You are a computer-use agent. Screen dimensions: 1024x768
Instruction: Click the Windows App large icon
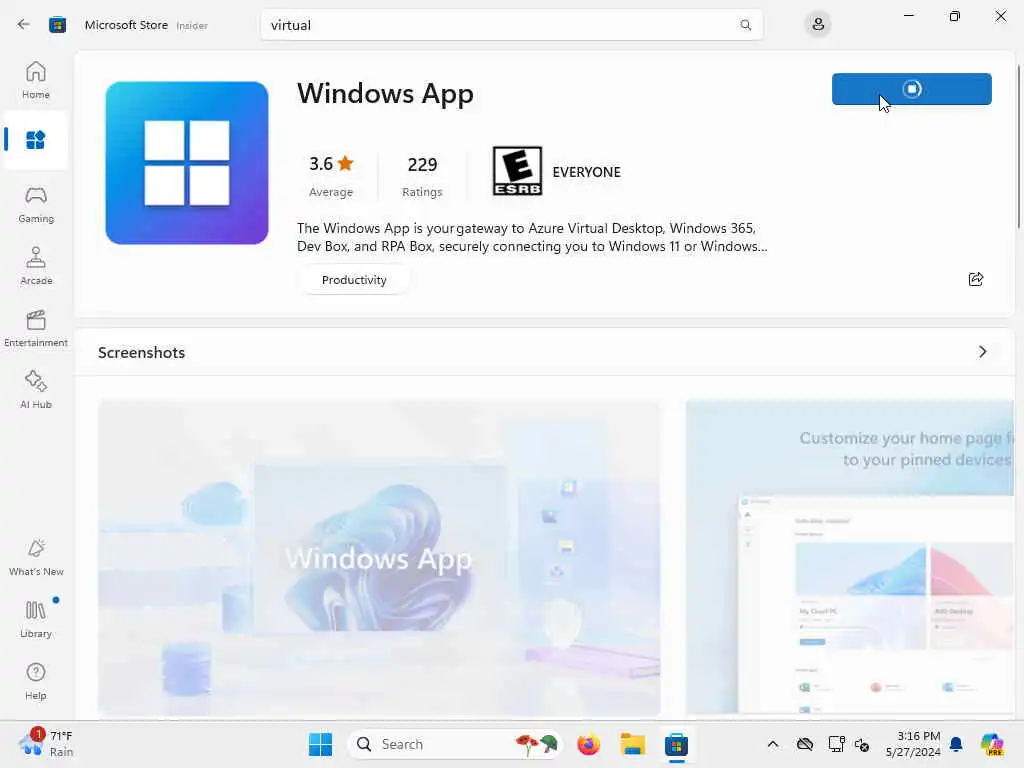point(187,163)
